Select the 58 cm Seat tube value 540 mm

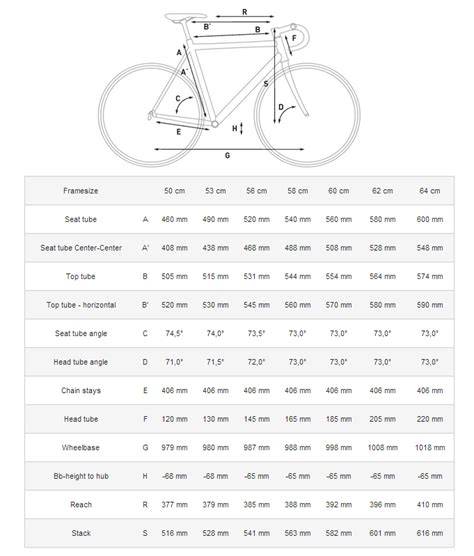tap(297, 219)
